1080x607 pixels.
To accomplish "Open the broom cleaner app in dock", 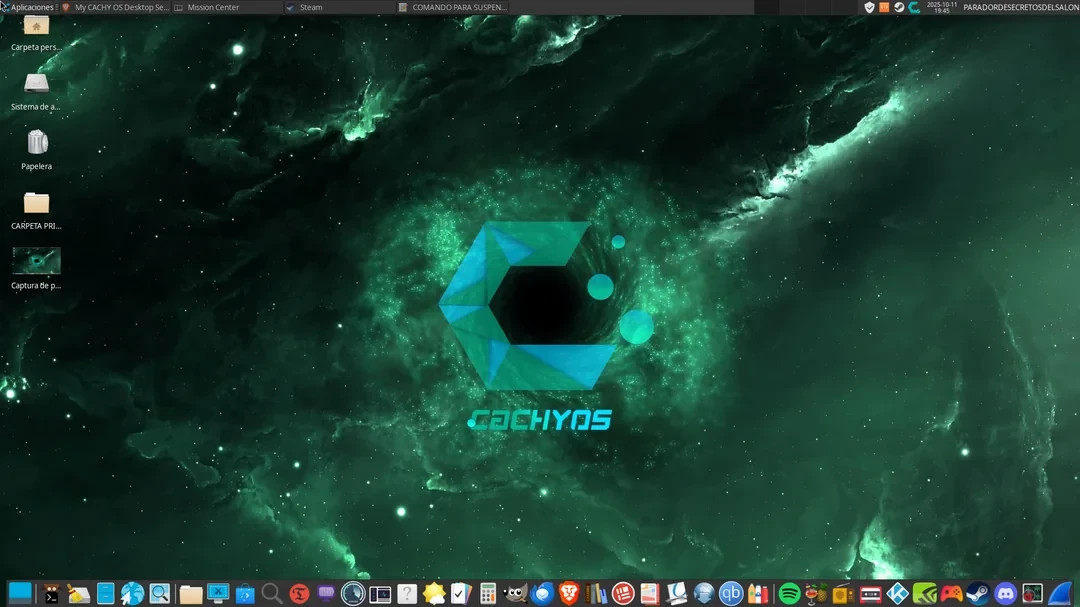I will click(x=79, y=593).
